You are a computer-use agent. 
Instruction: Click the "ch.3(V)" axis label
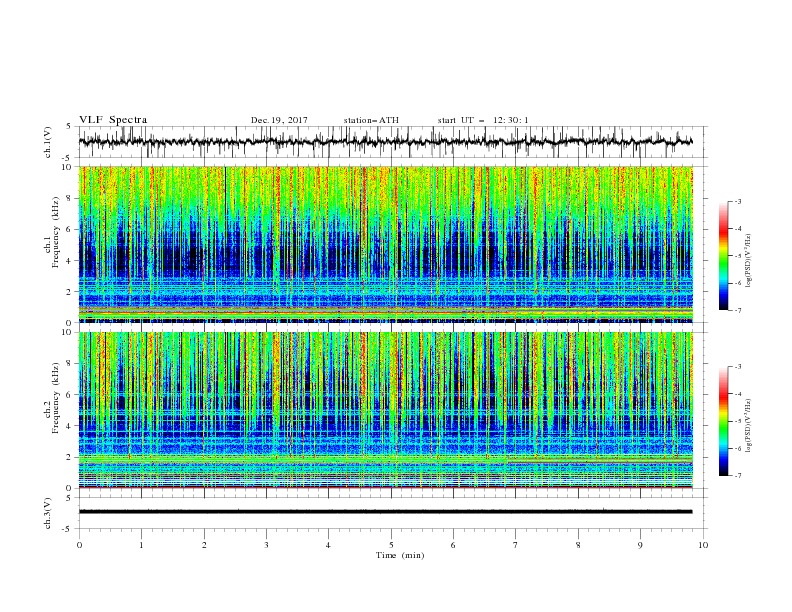48,513
